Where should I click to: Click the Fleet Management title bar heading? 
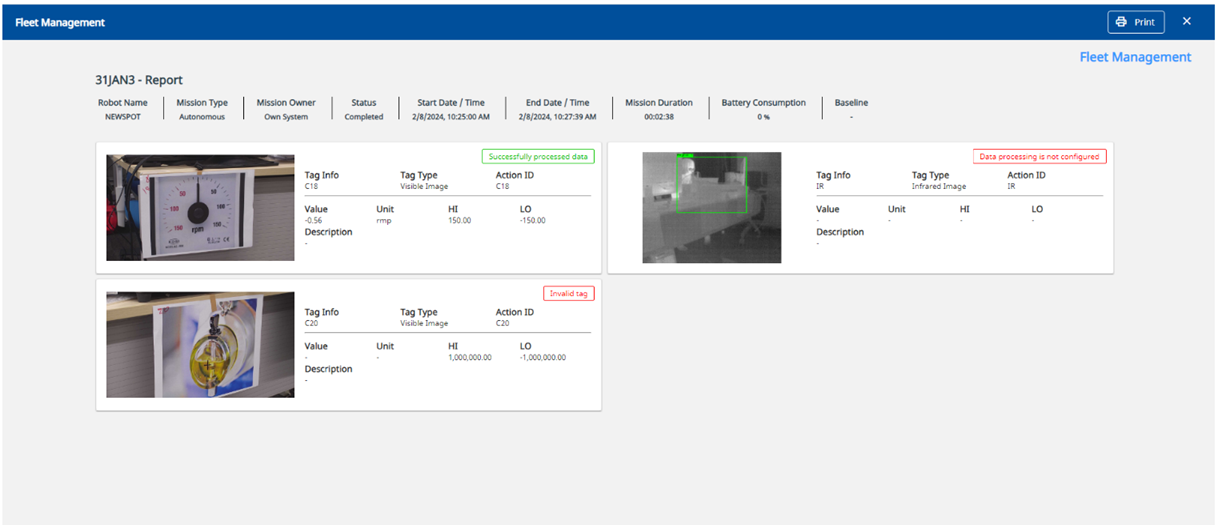point(60,22)
